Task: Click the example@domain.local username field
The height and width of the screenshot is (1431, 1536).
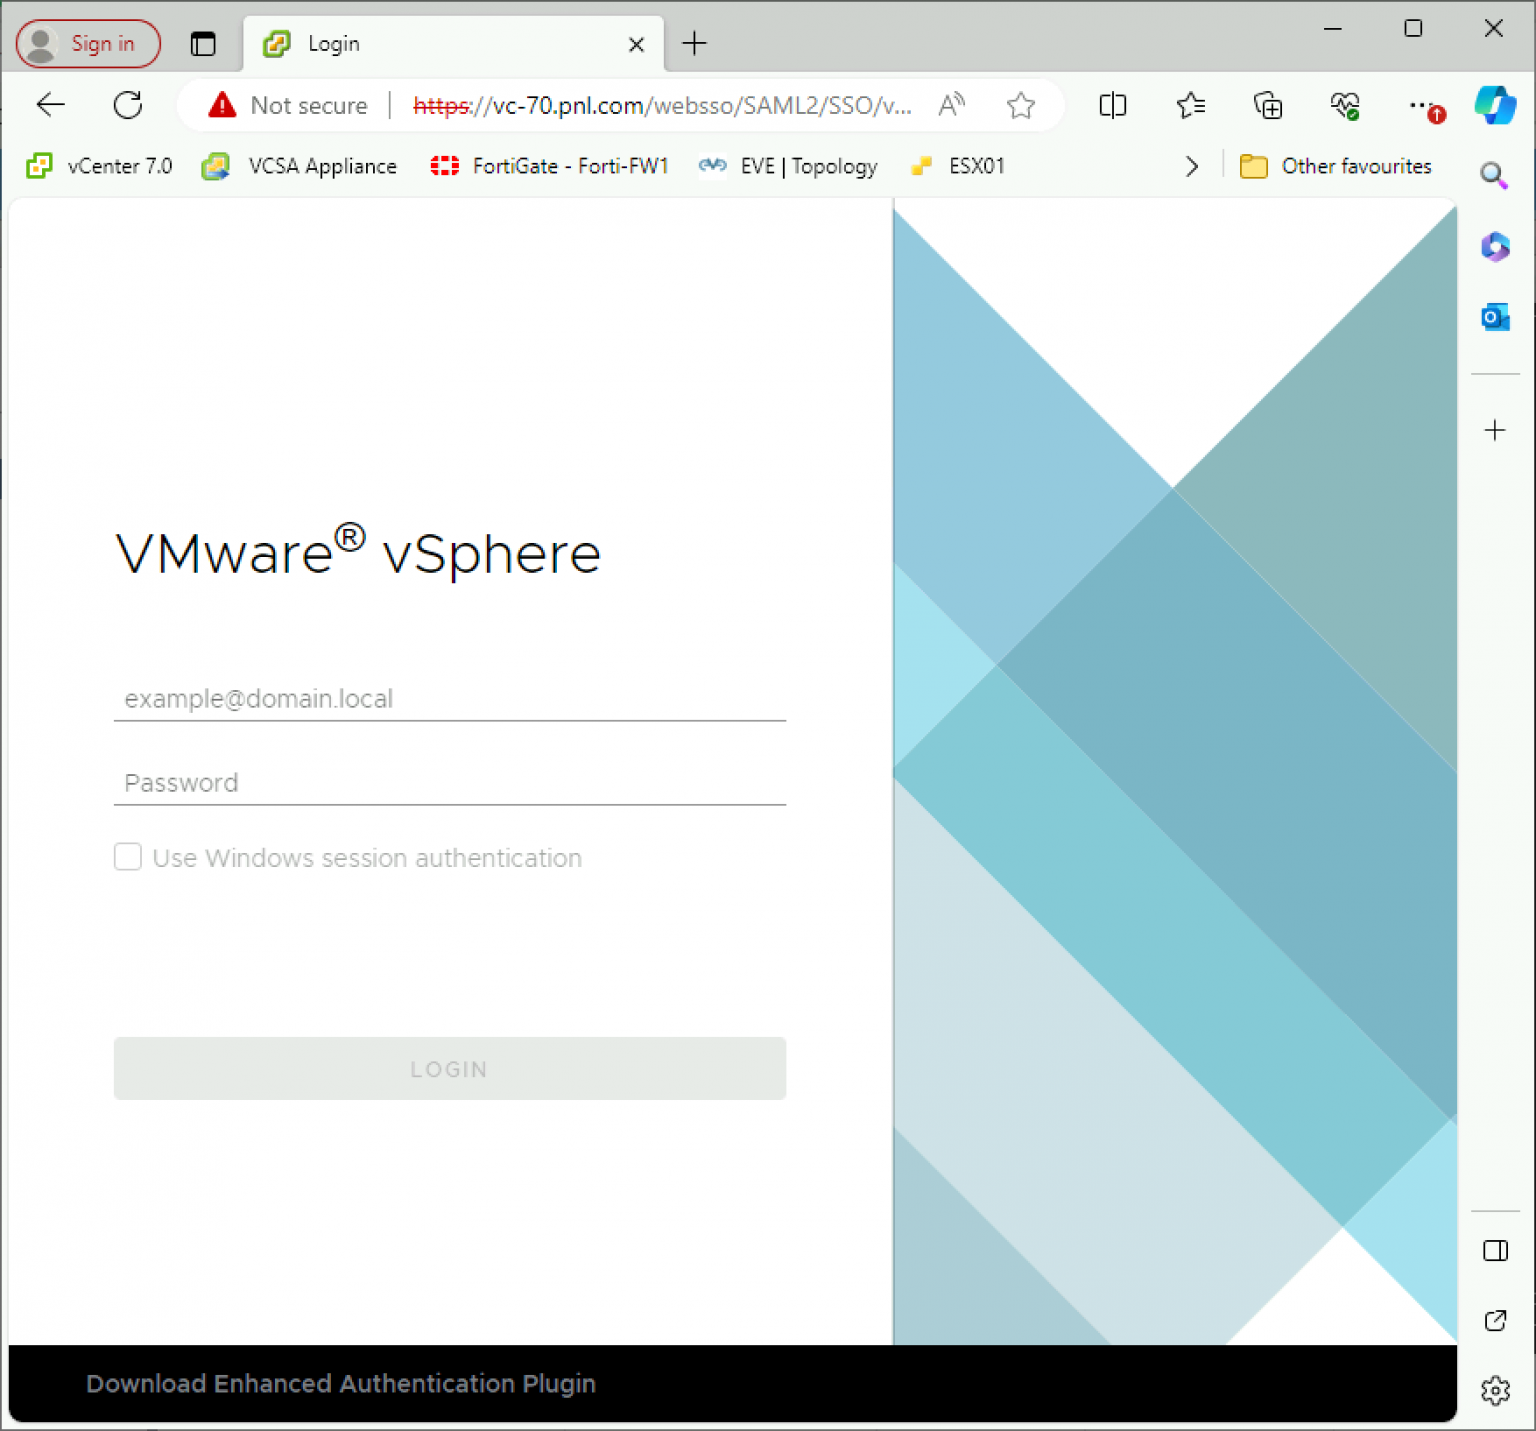Action: 449,699
